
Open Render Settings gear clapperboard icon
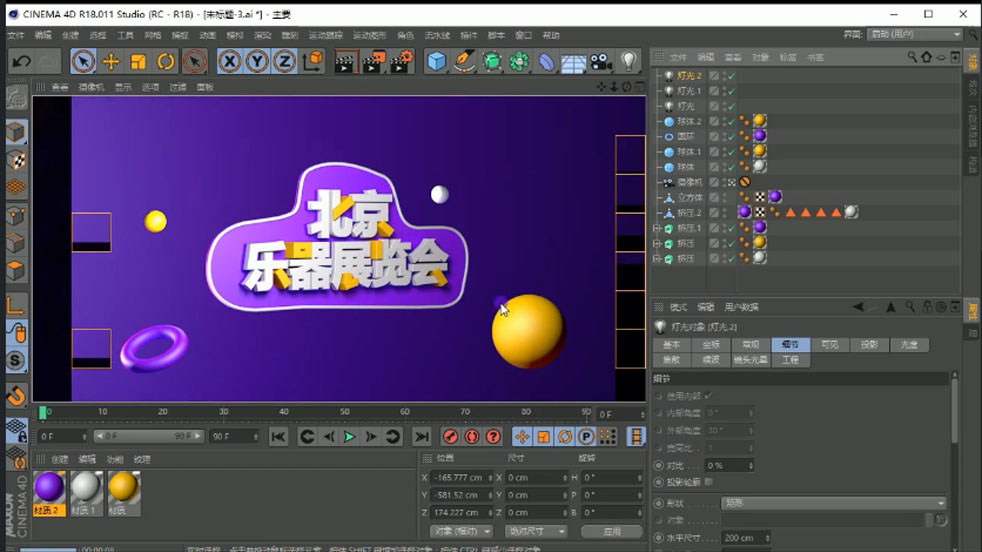(x=401, y=61)
